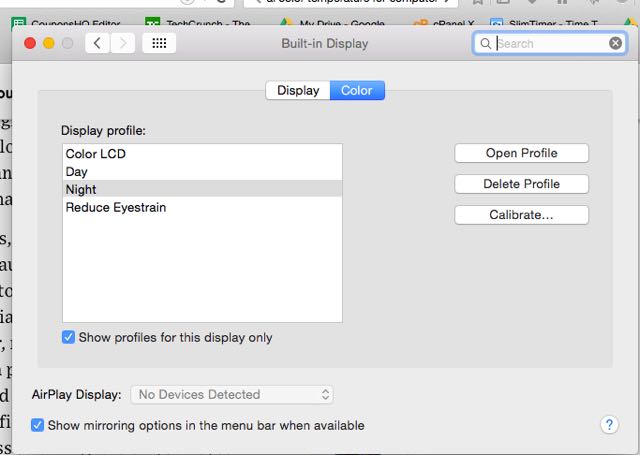Show all preferences via grid icon
The width and height of the screenshot is (640, 455).
pyautogui.click(x=159, y=43)
